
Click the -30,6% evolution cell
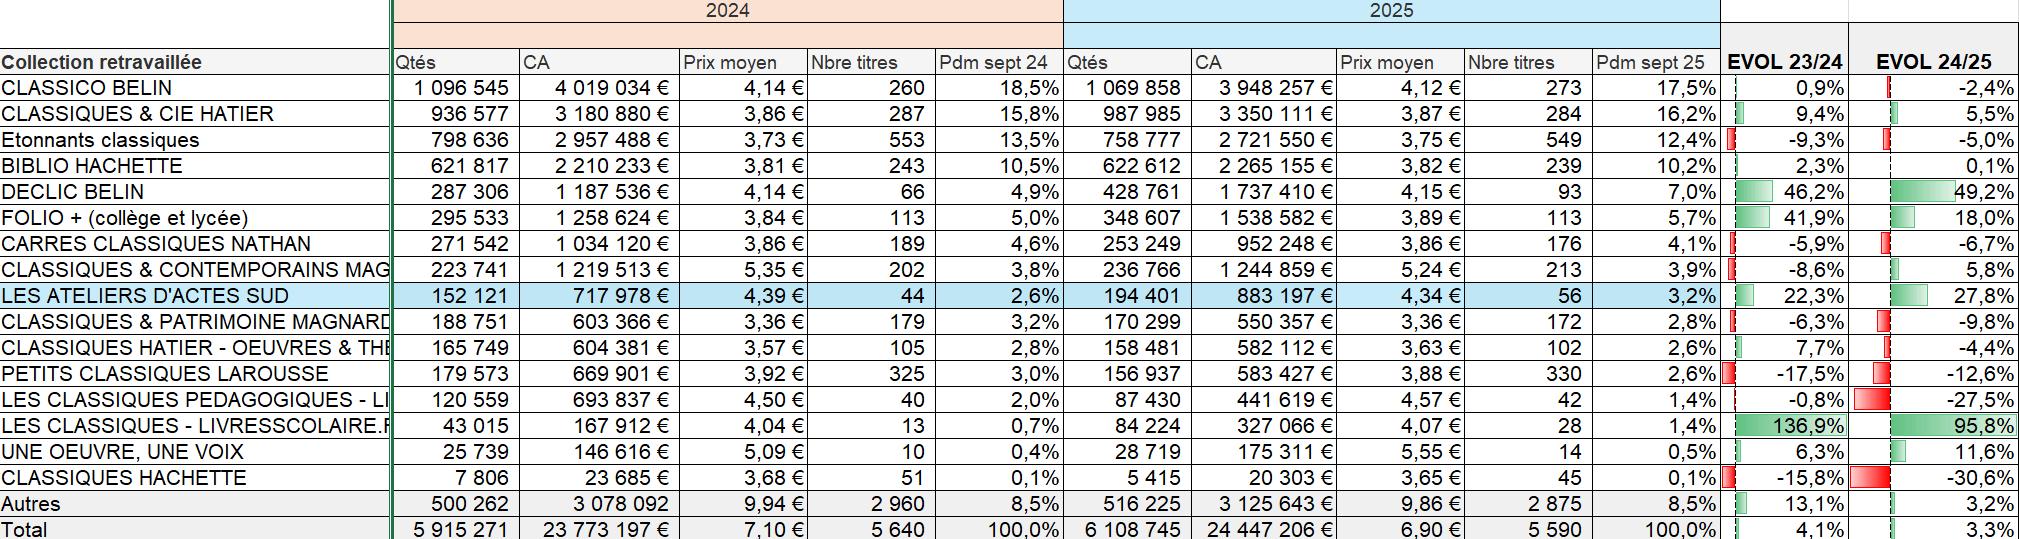pos(1933,478)
